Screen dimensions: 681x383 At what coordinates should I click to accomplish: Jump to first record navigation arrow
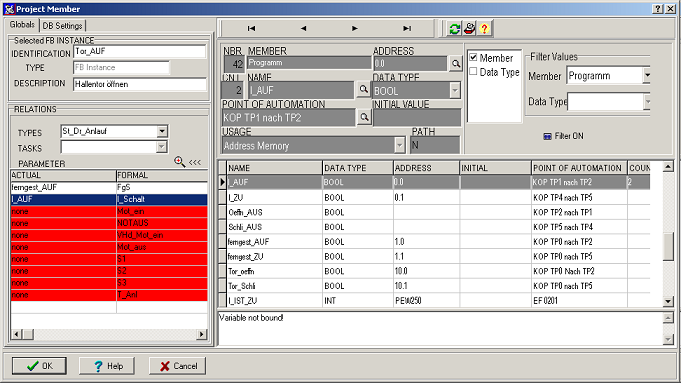click(x=251, y=29)
